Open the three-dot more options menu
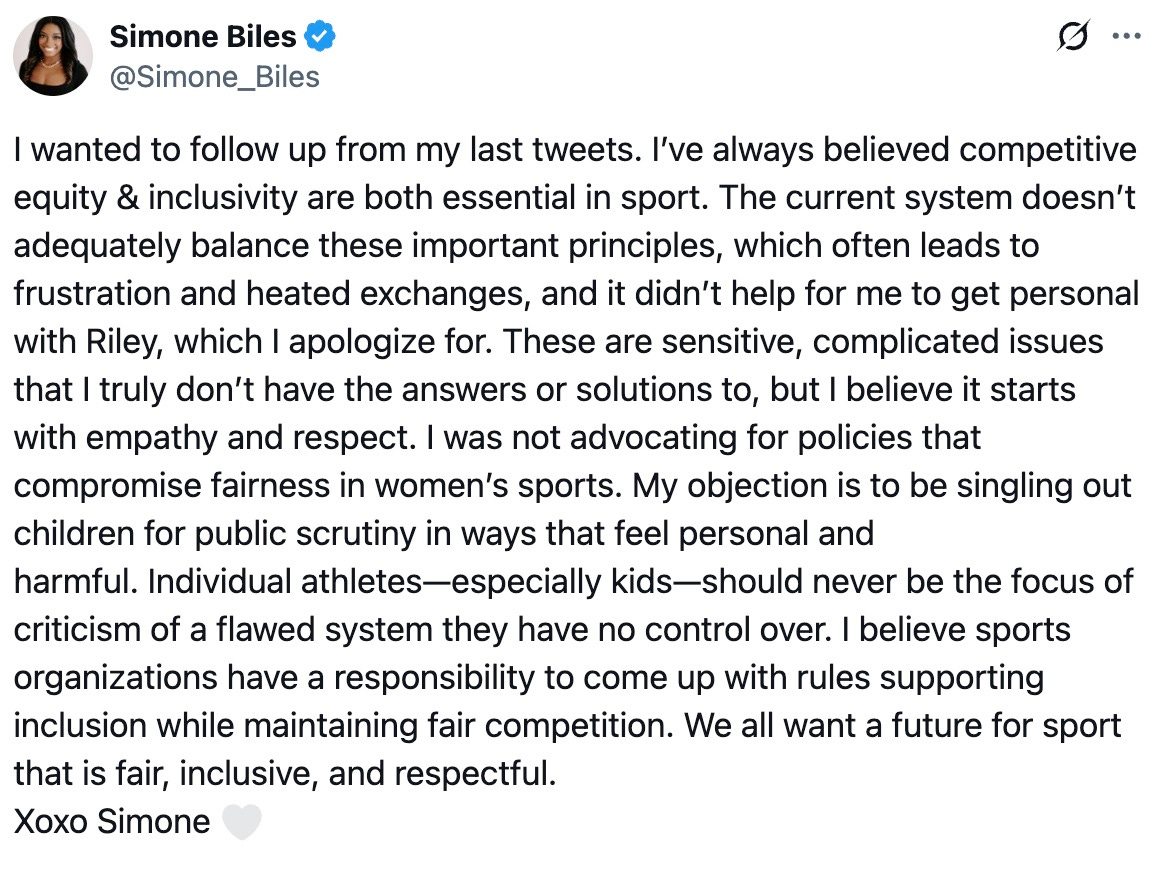 [1126, 37]
